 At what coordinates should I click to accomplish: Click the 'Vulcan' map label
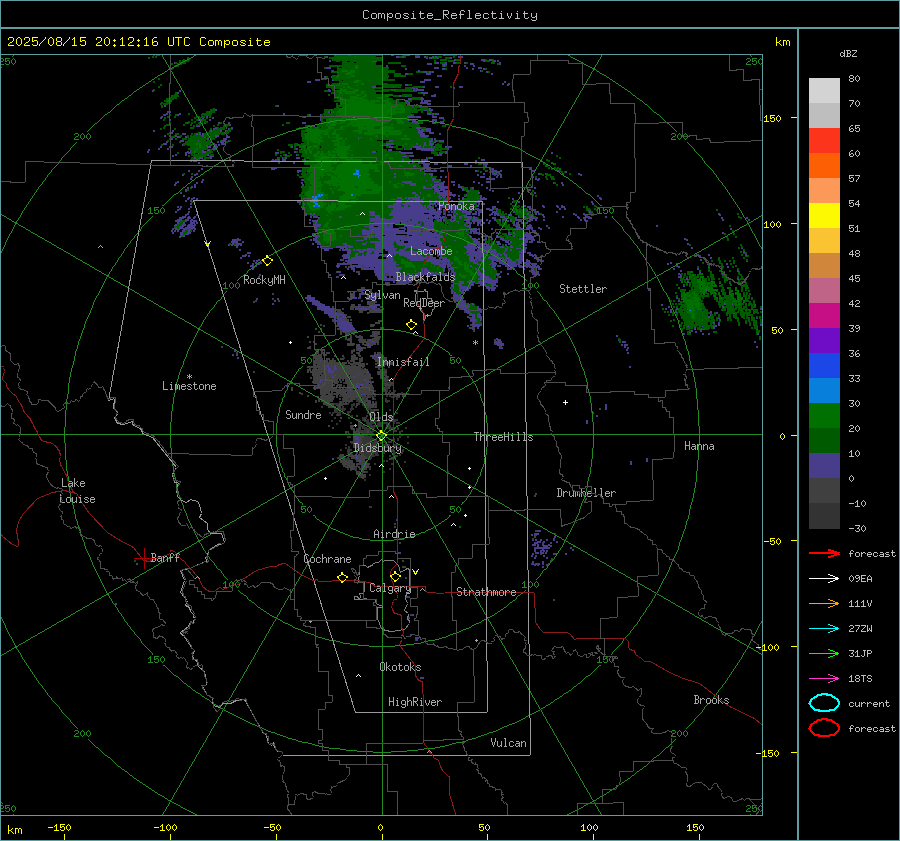click(x=508, y=743)
